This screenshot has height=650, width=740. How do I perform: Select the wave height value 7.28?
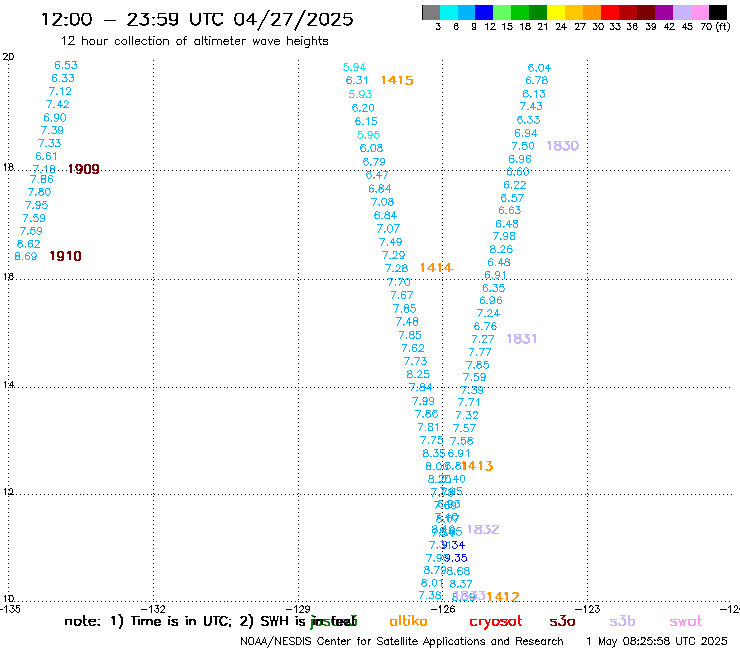point(396,268)
